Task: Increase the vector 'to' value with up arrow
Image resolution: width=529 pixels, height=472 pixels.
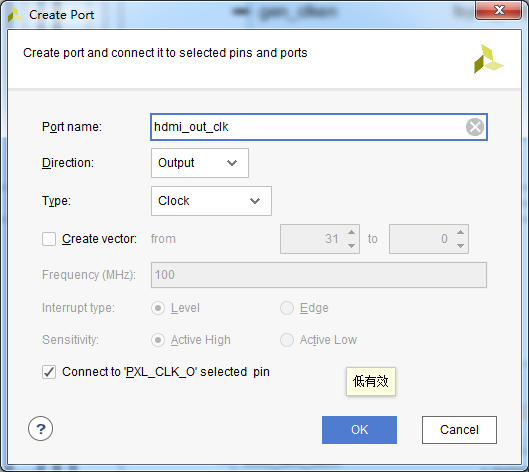Action: point(460,232)
